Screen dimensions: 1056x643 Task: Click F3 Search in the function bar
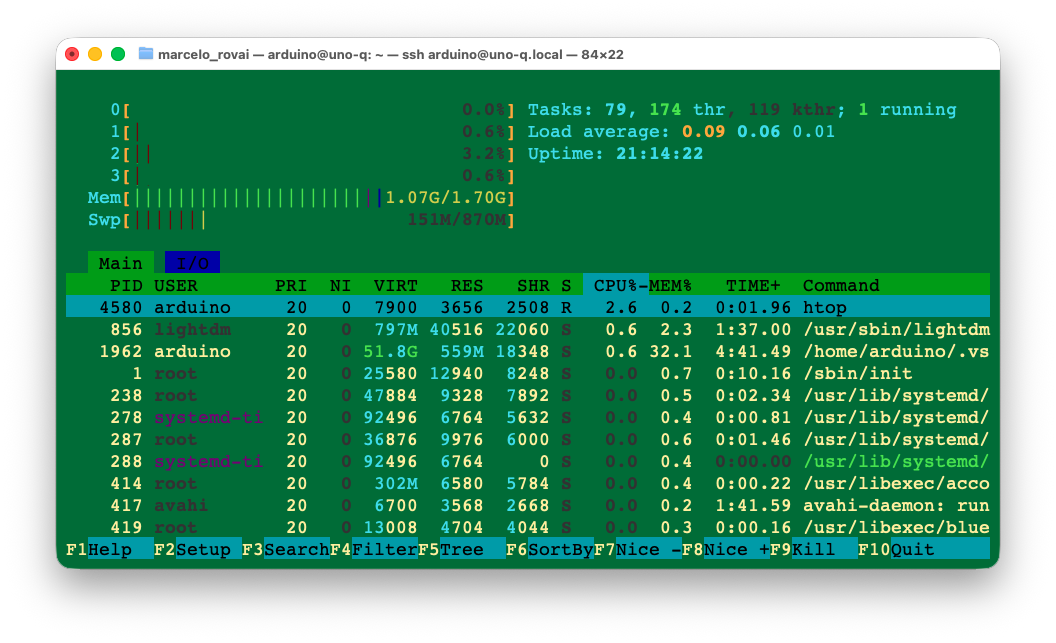pos(286,549)
